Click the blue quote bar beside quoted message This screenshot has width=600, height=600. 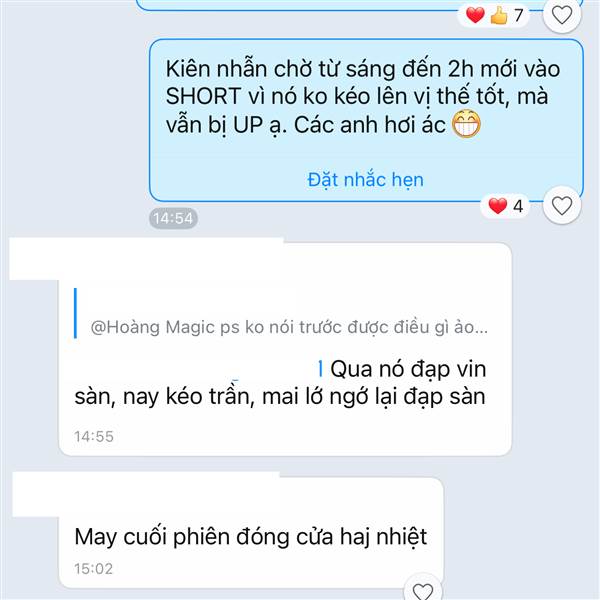[x=75, y=313]
